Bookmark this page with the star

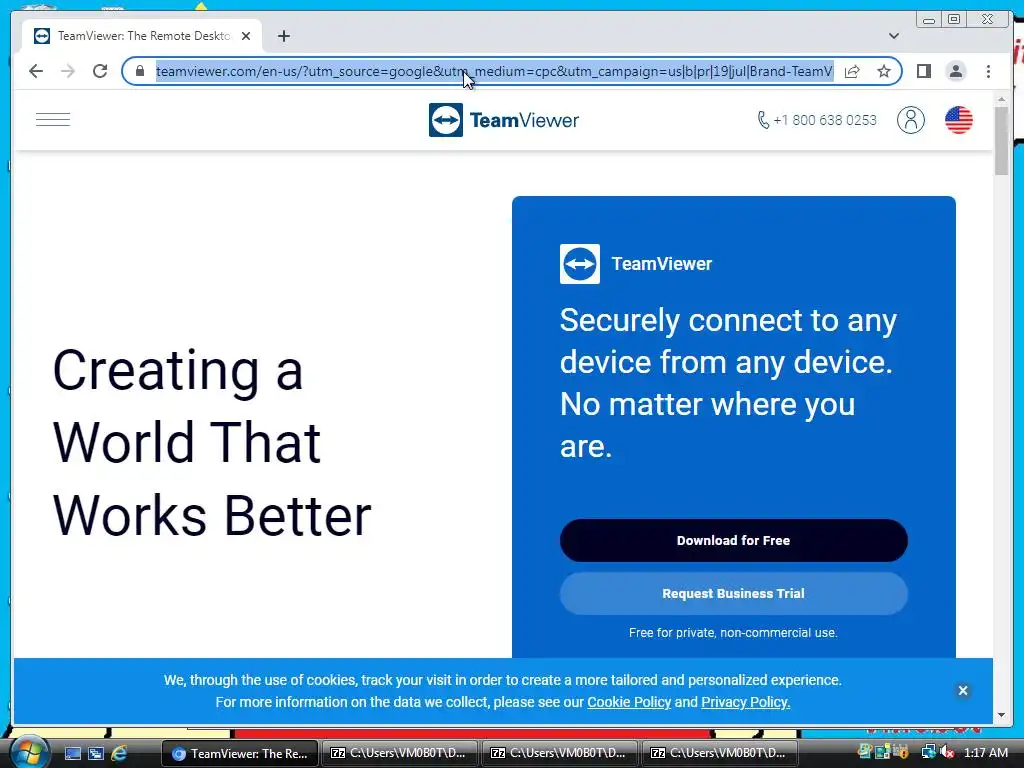(884, 71)
